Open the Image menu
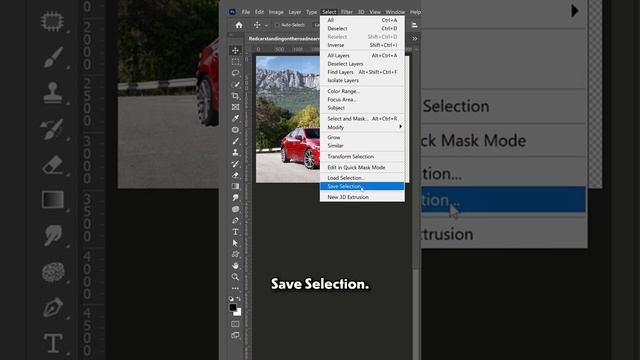This screenshot has width=640, height=360. click(x=276, y=12)
